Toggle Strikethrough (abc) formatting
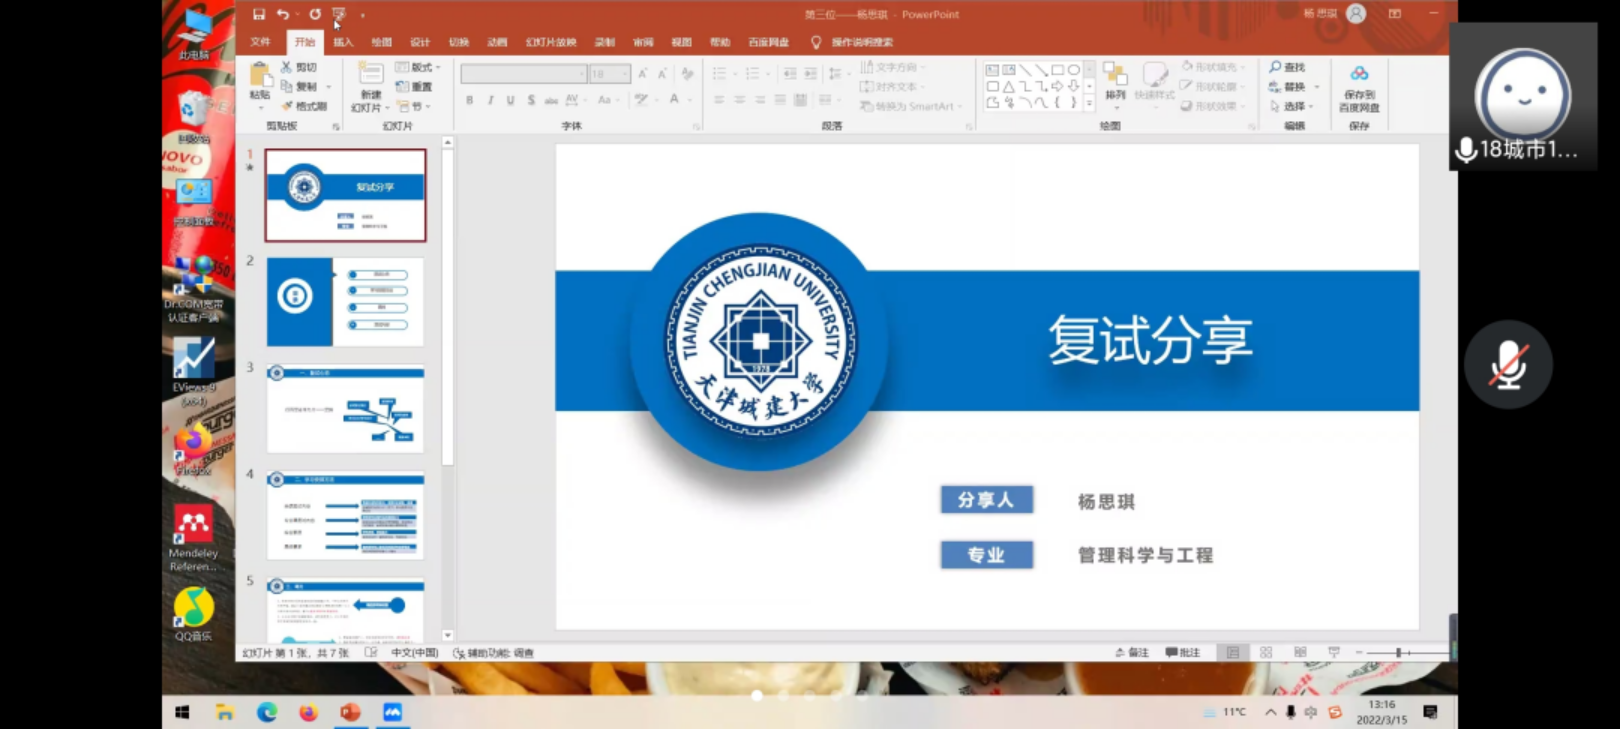 [x=551, y=100]
